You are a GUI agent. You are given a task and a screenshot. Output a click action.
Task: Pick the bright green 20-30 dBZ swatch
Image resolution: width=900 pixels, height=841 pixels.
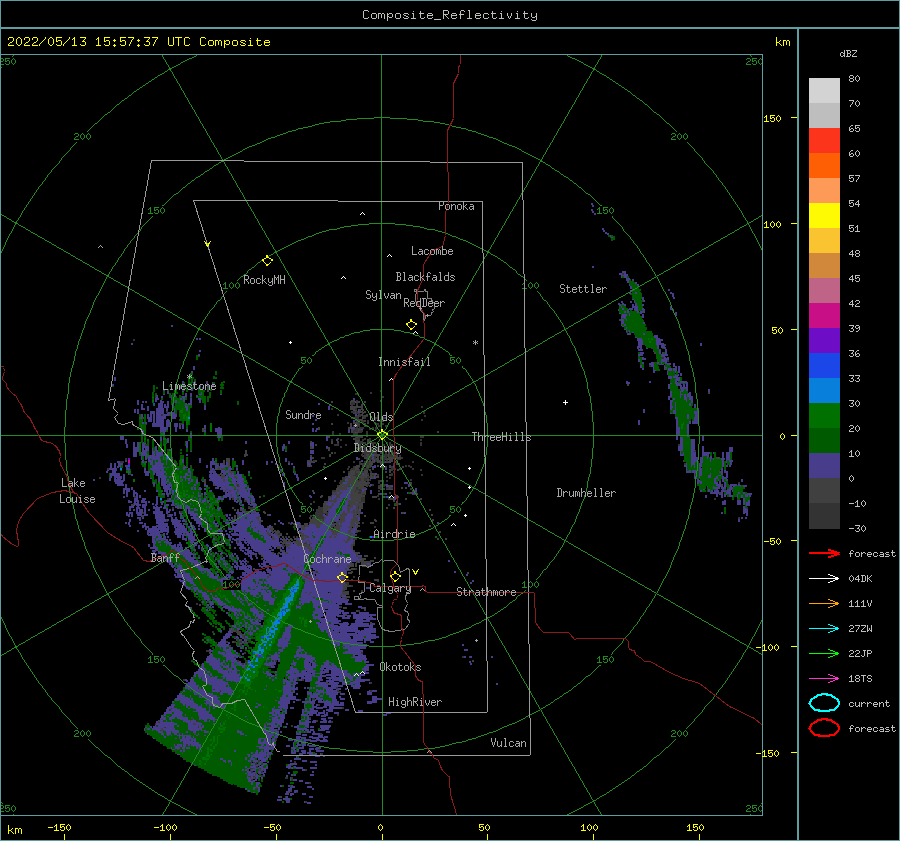[x=824, y=416]
